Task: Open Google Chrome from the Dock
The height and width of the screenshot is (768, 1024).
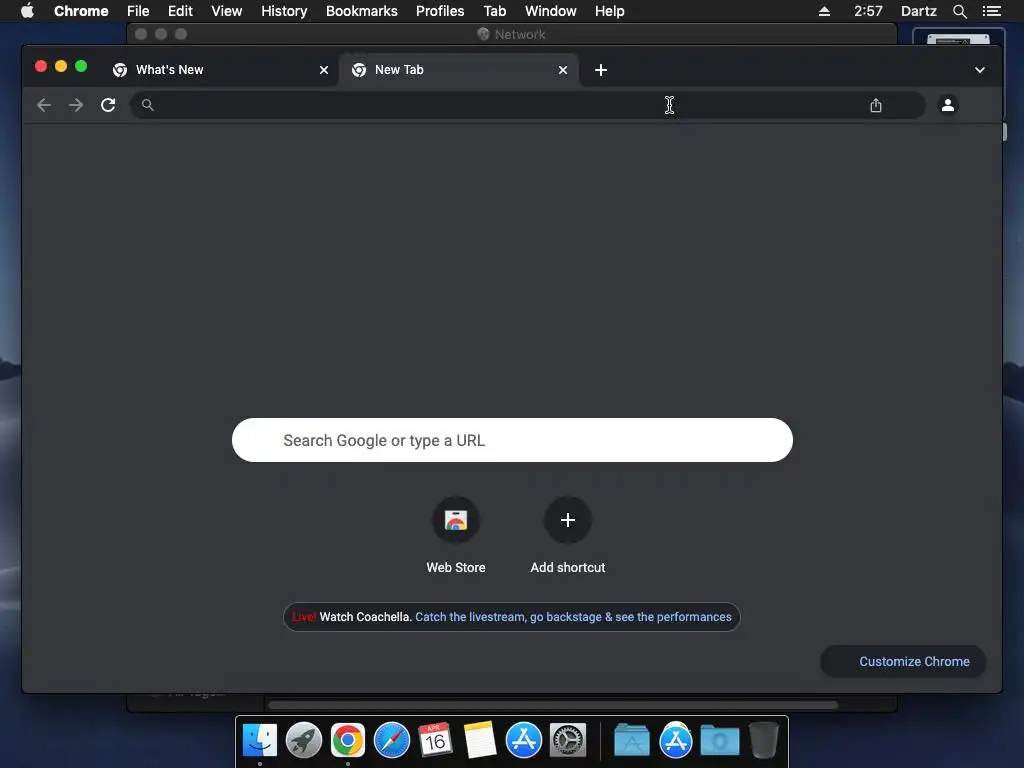Action: click(347, 740)
